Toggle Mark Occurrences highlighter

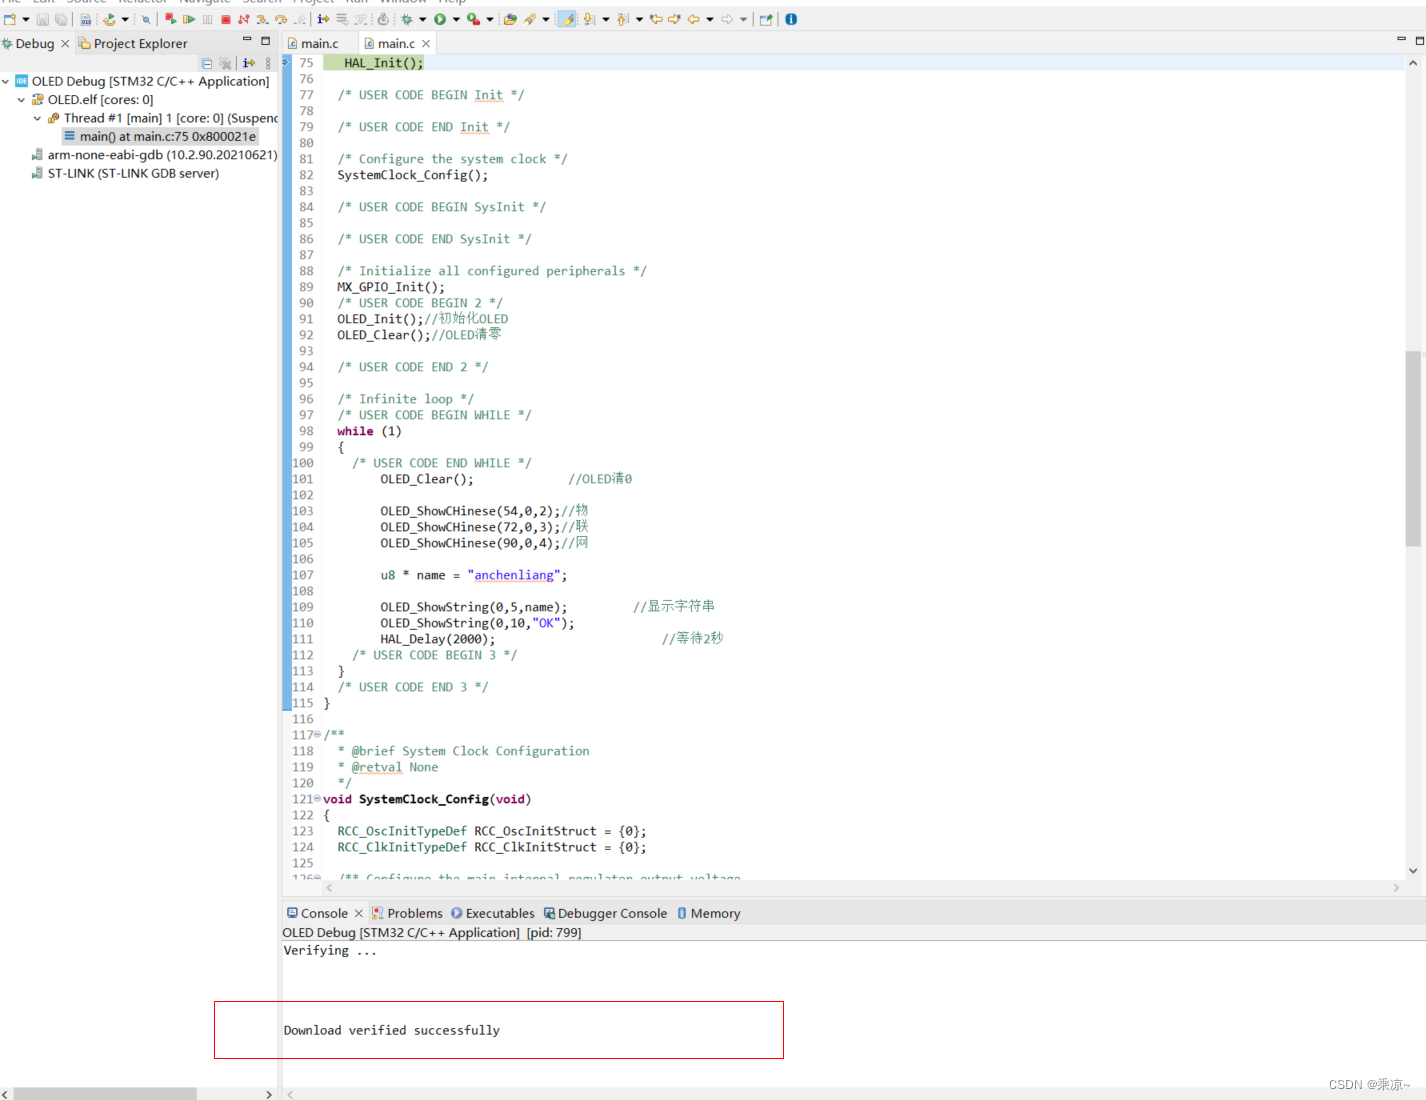tap(567, 19)
